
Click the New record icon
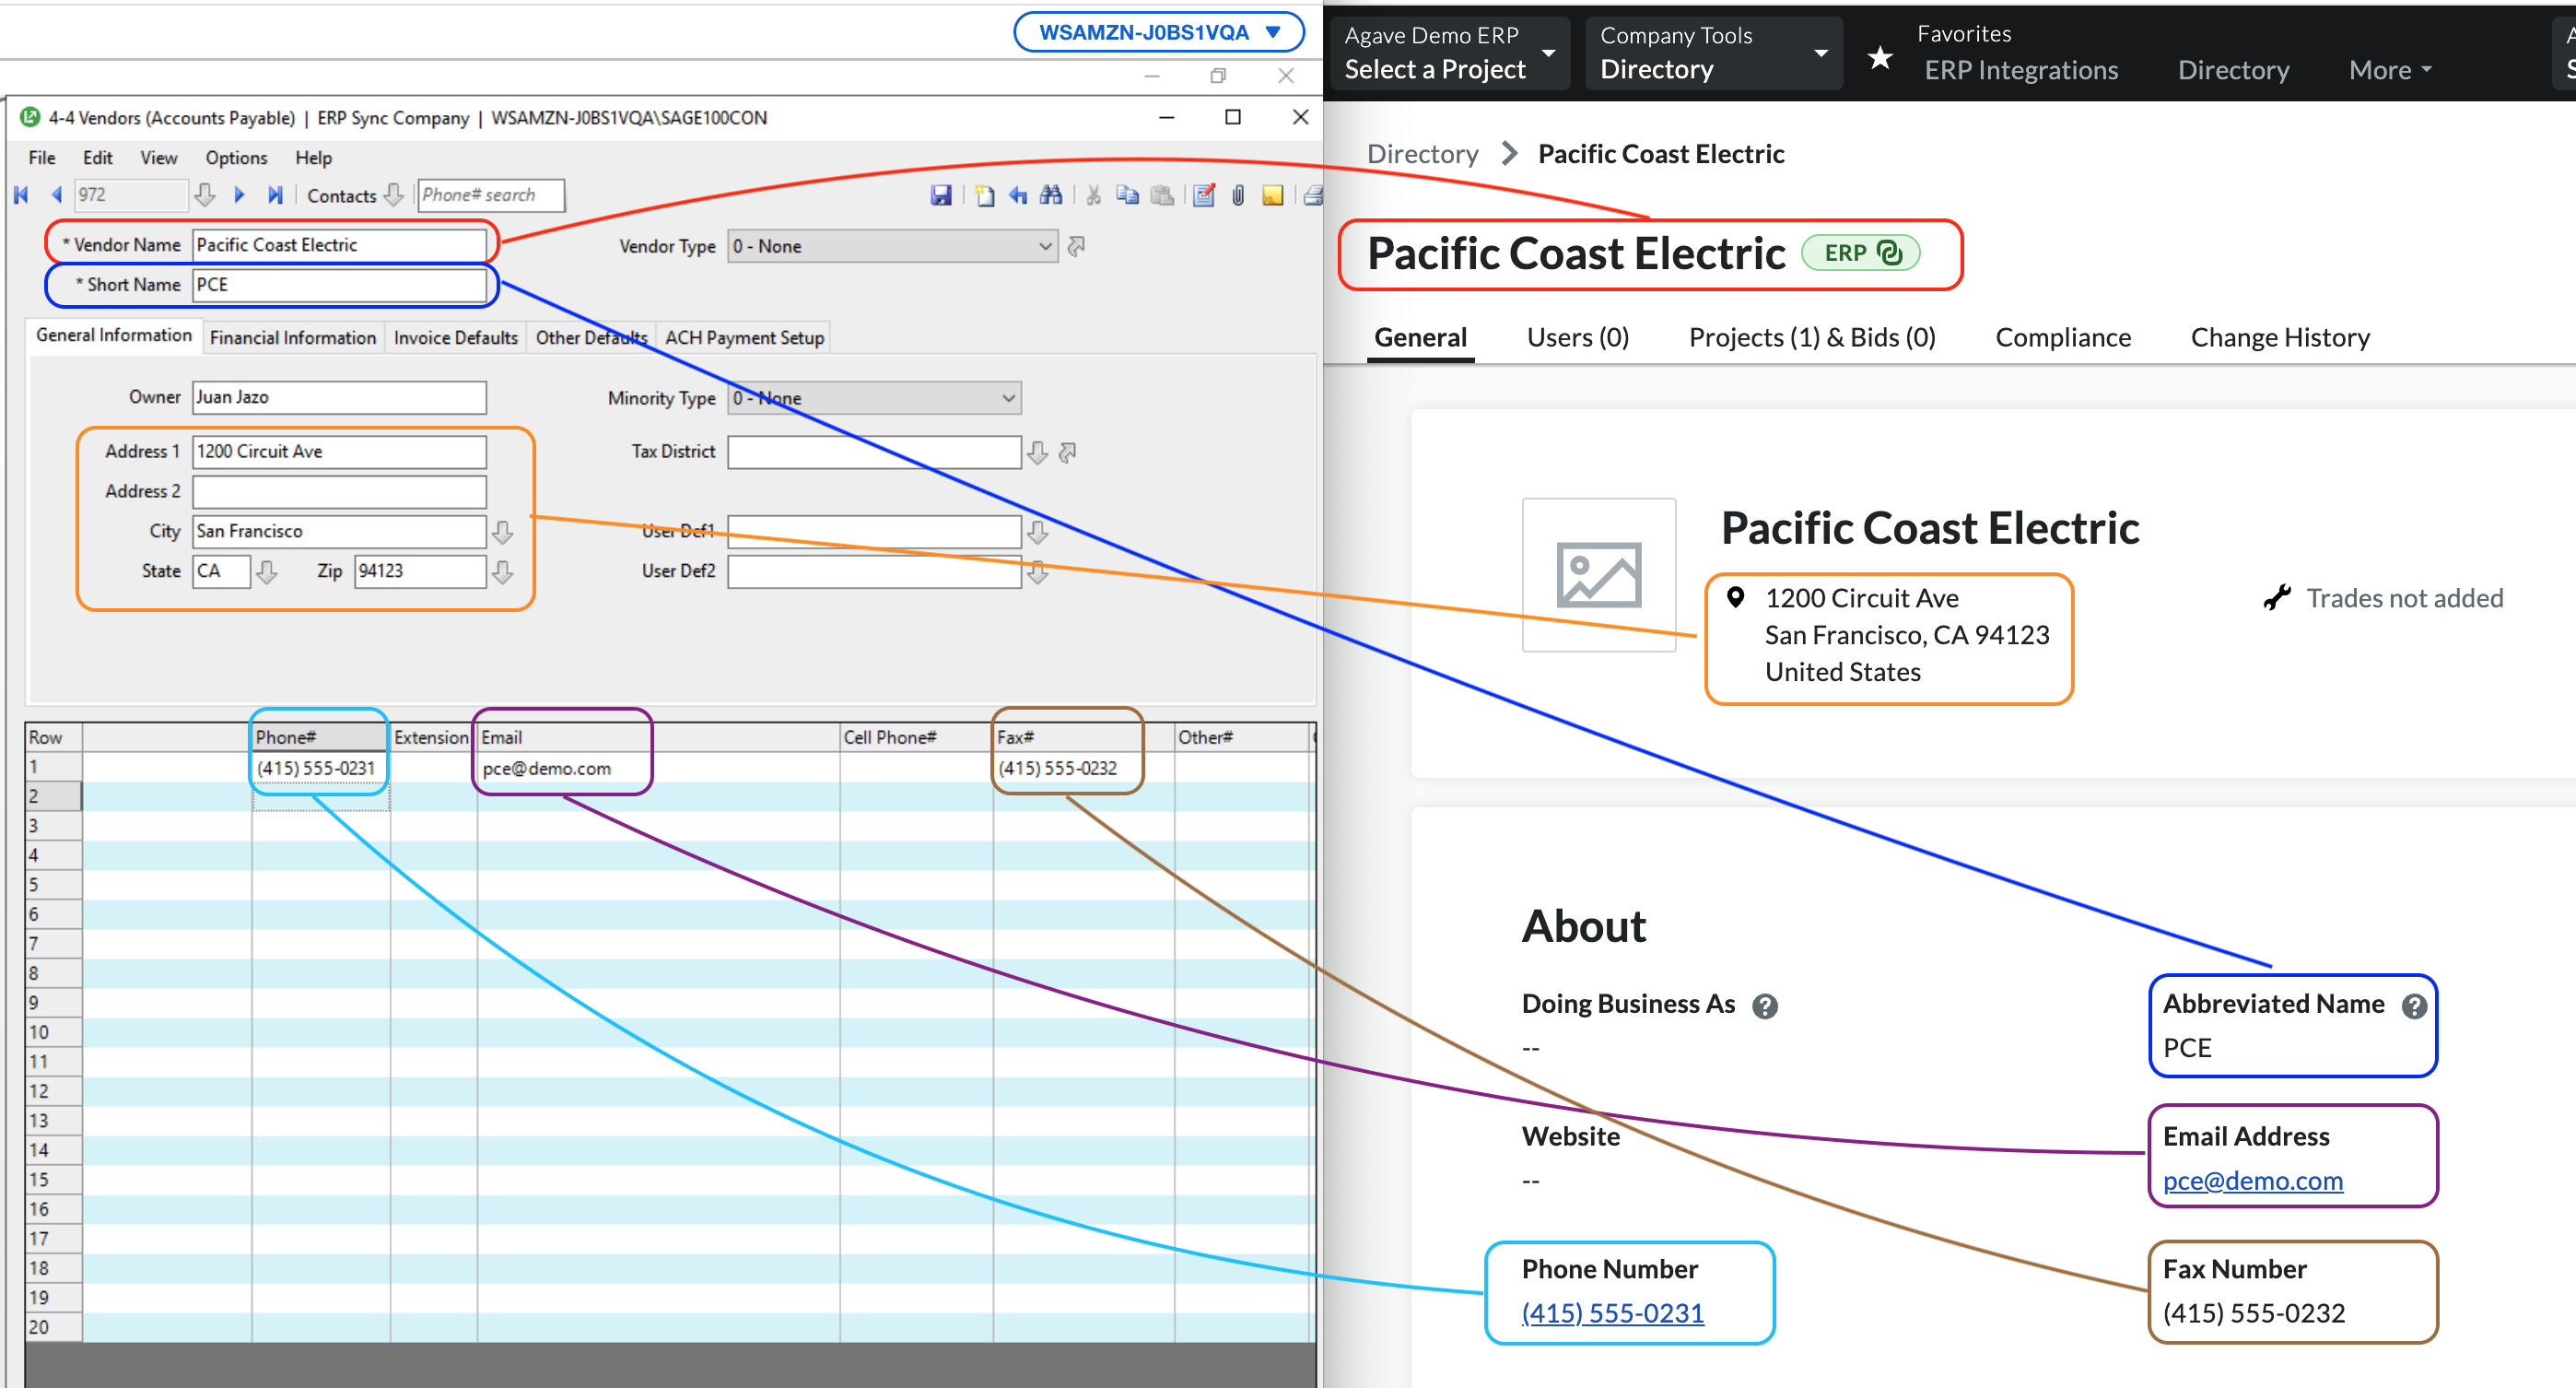[984, 195]
